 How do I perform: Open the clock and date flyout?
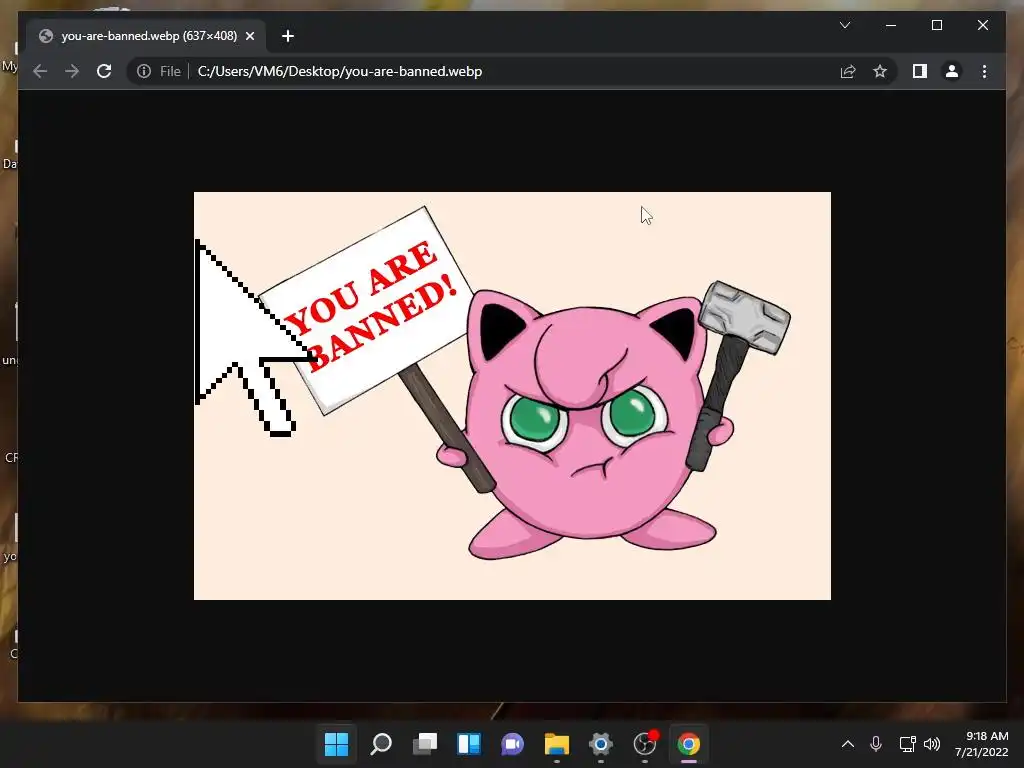(x=982, y=744)
